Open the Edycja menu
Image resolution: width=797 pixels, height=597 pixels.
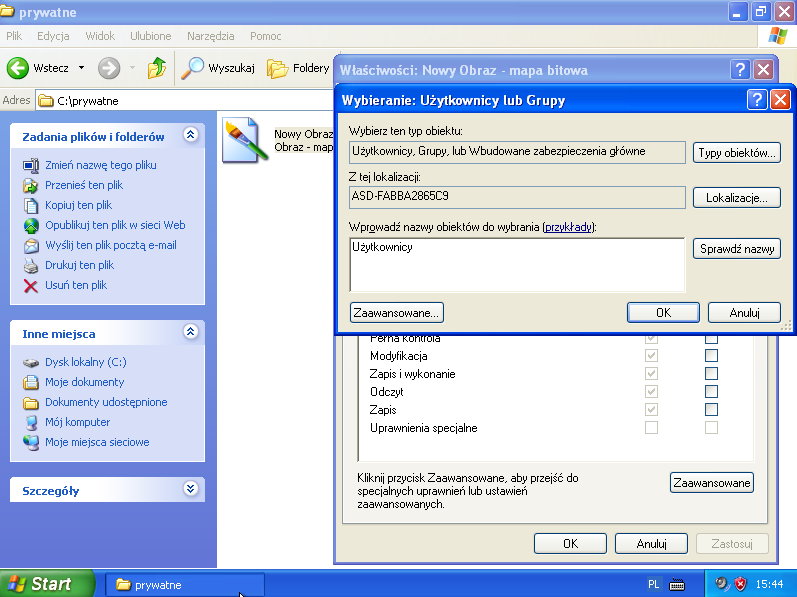click(x=53, y=36)
